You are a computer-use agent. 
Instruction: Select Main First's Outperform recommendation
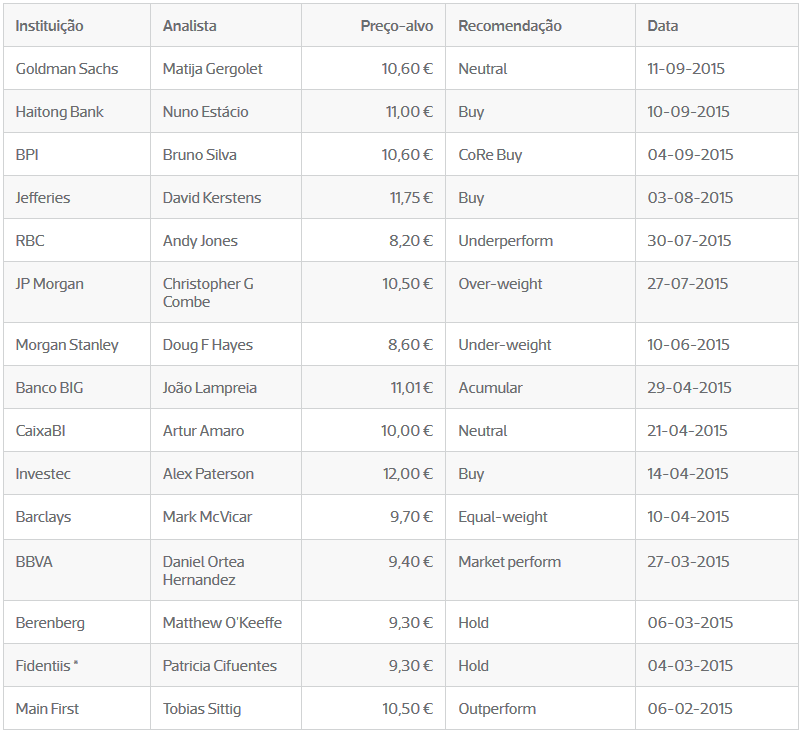point(497,709)
